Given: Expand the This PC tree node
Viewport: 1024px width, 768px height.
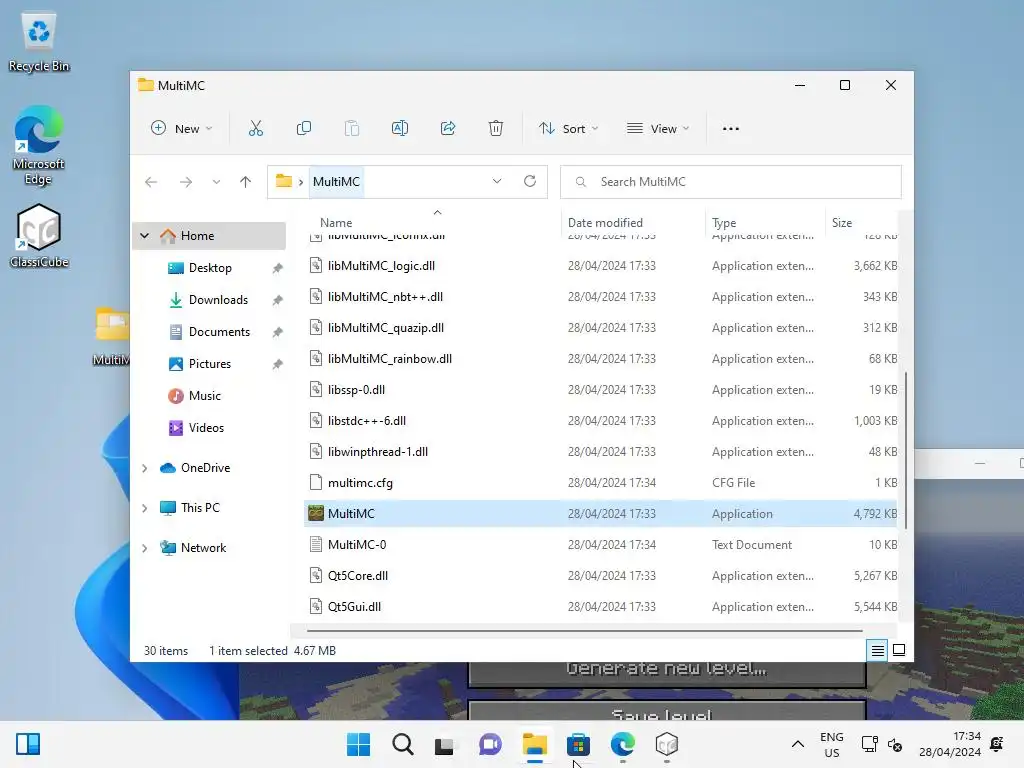Looking at the screenshot, I should (x=144, y=508).
